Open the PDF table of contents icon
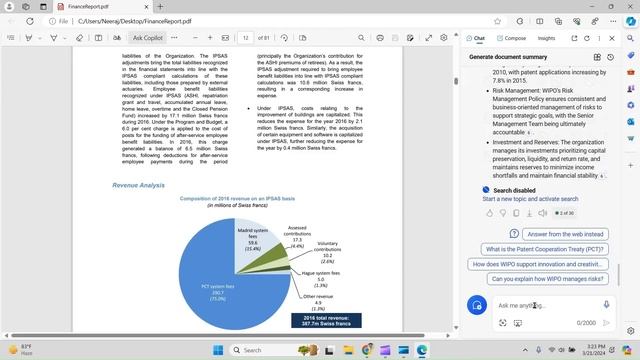 click(x=11, y=38)
